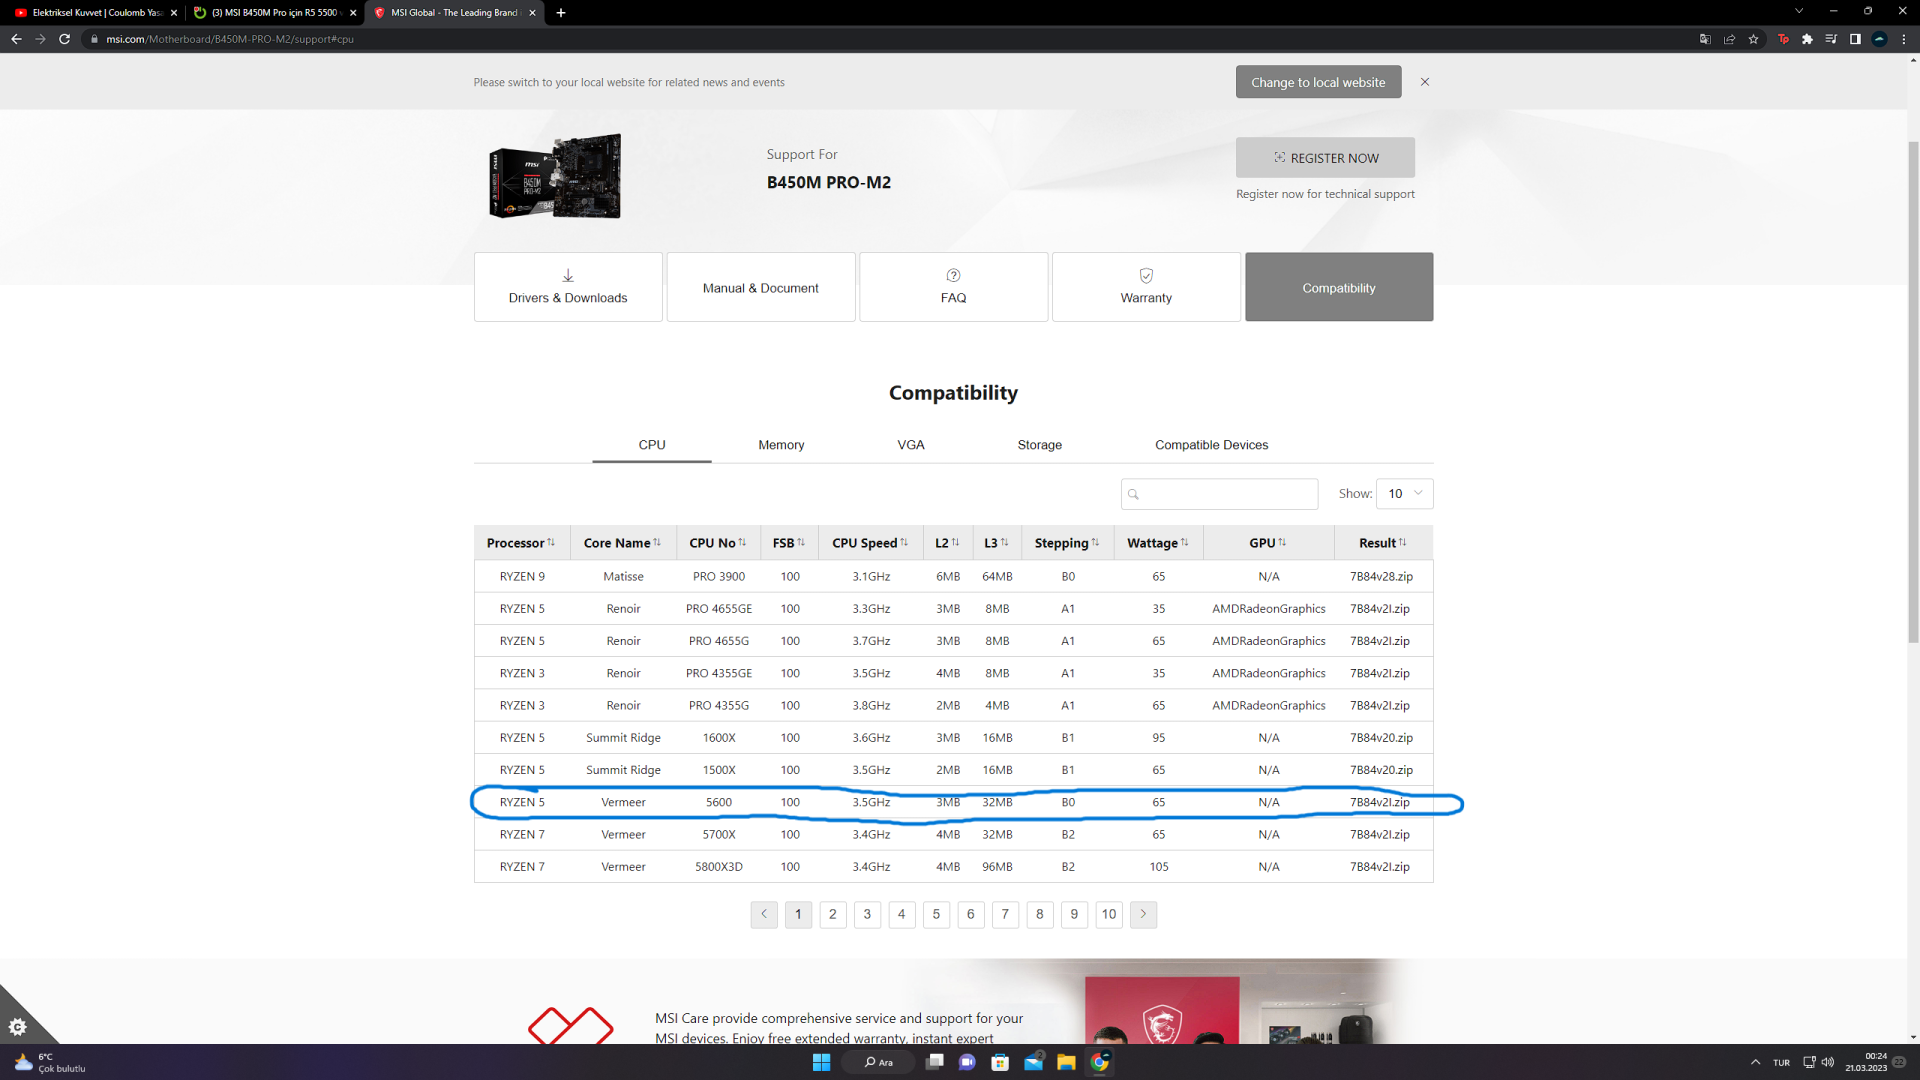This screenshot has height=1080, width=1920.
Task: Expand system tray hidden icons chevron
Action: click(x=1755, y=1062)
